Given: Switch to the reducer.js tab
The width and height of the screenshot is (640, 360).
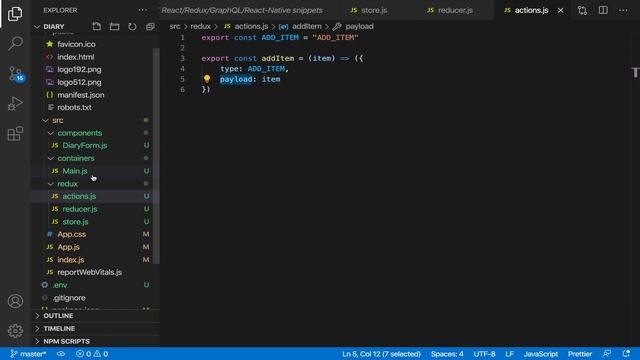Looking at the screenshot, I should tap(450, 10).
